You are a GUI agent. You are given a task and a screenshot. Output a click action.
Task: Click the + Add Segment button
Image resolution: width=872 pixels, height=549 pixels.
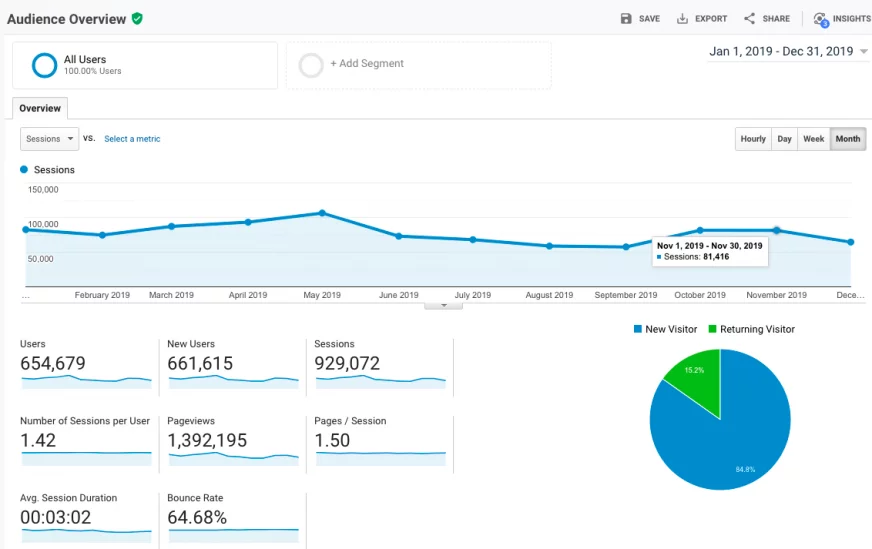pos(367,64)
